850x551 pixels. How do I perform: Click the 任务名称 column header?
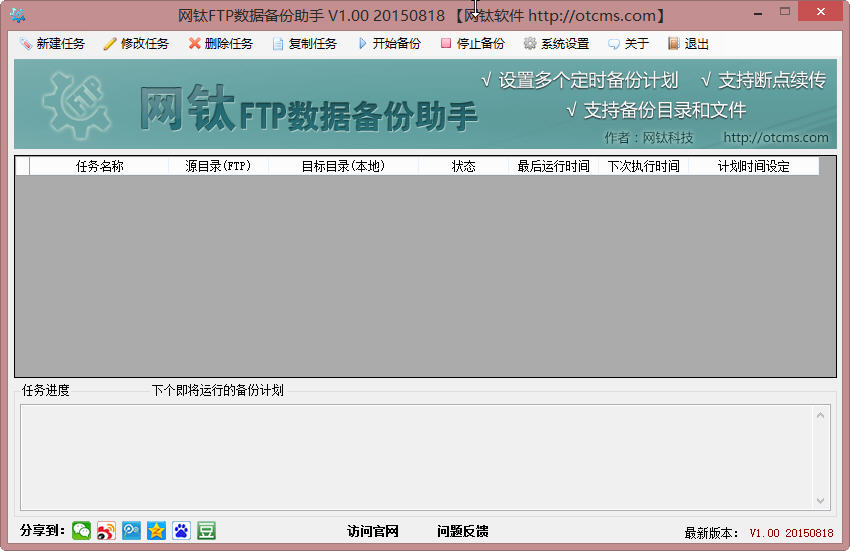99,166
